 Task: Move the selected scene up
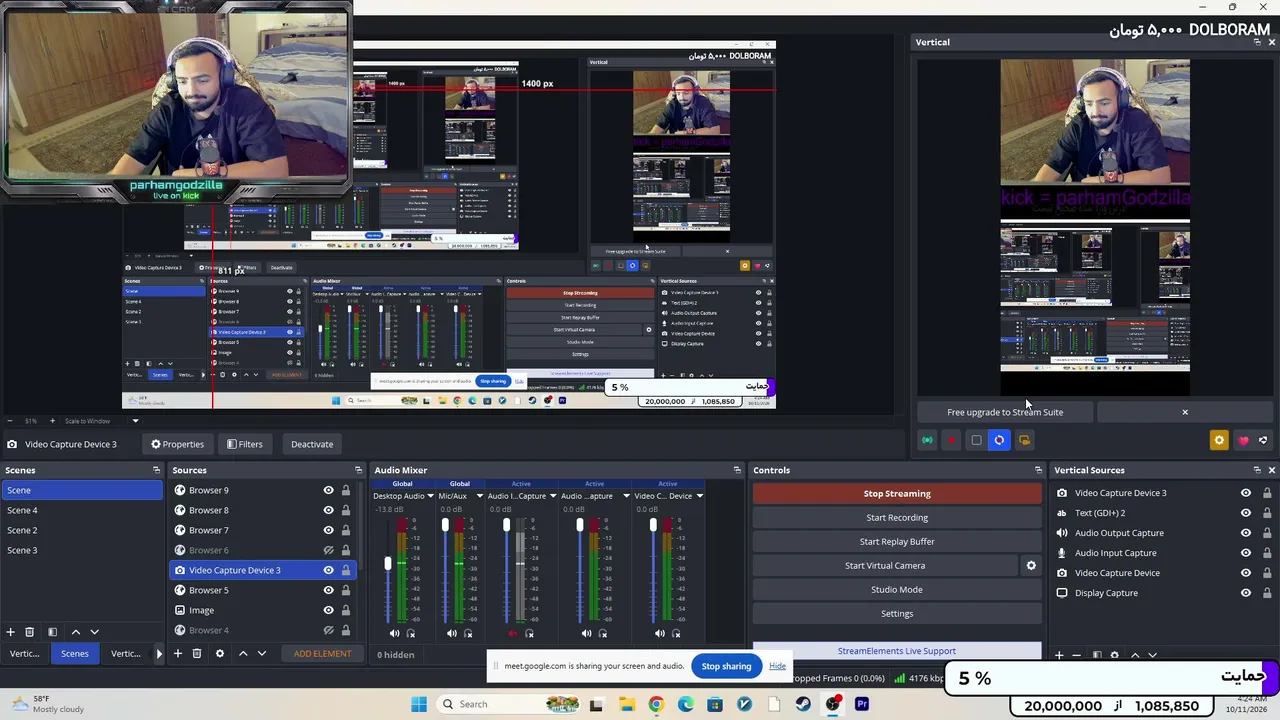pyautogui.click(x=75, y=632)
